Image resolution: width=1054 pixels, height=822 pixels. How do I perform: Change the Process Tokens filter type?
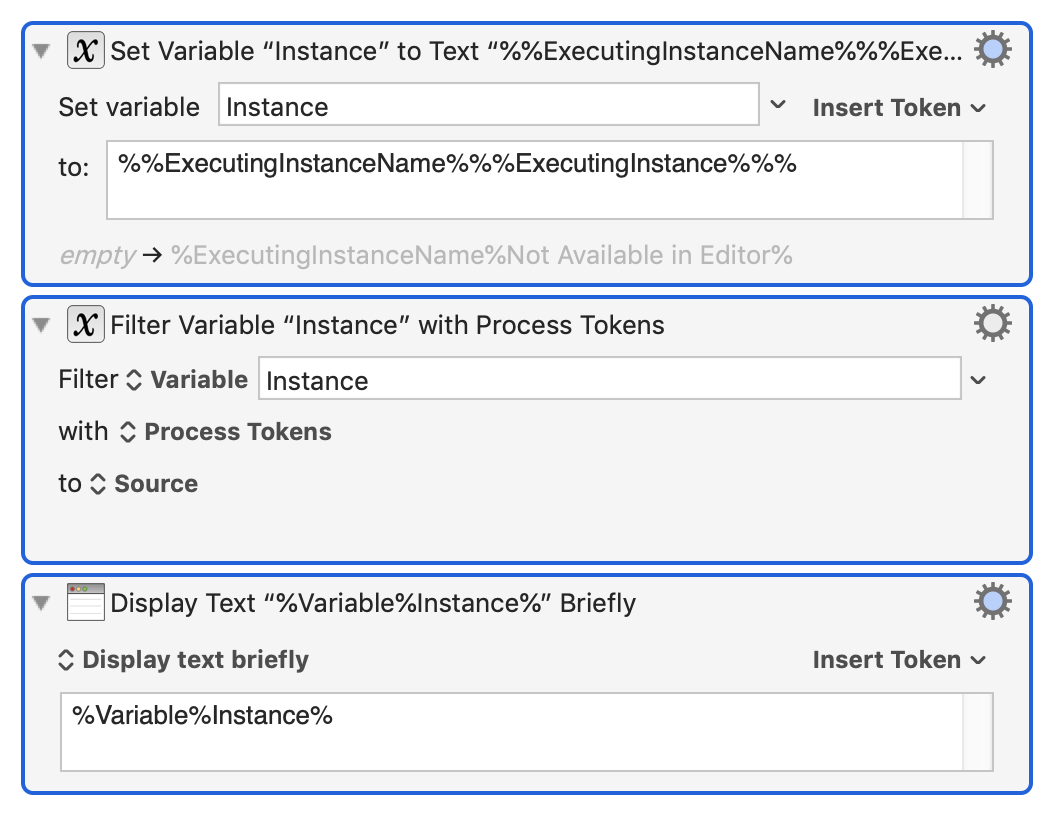click(226, 432)
